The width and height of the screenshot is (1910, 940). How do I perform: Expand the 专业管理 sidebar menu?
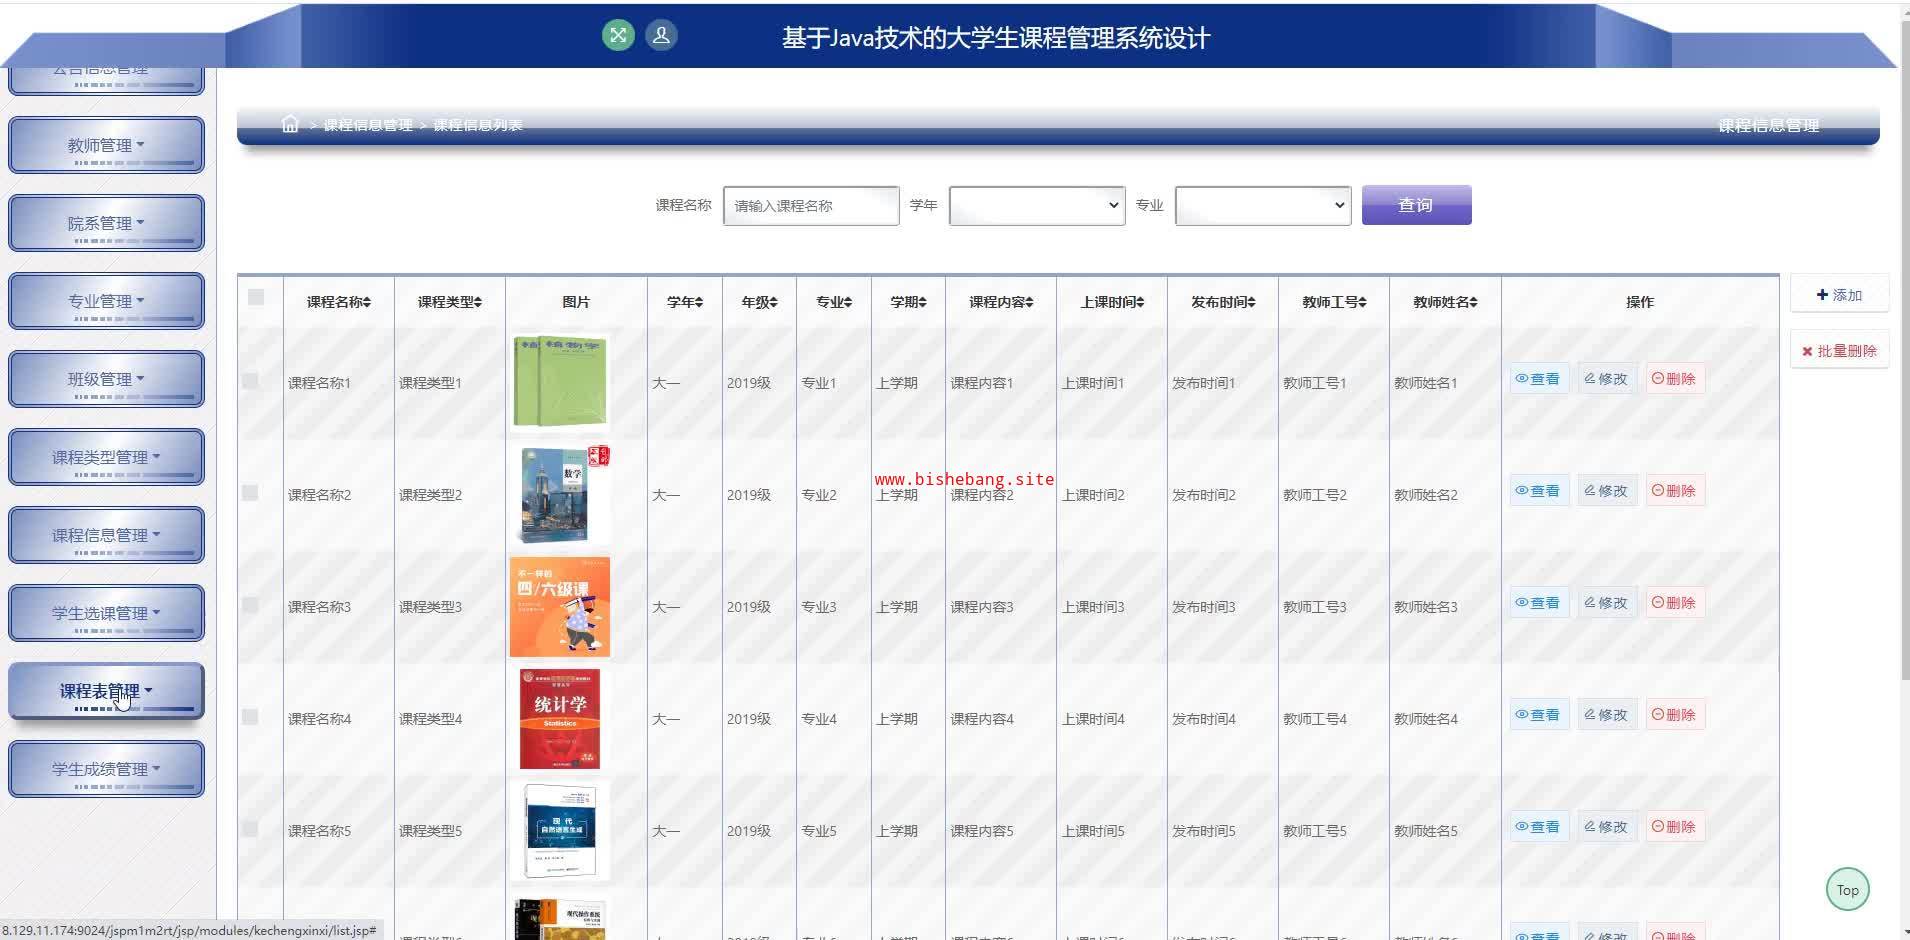106,301
